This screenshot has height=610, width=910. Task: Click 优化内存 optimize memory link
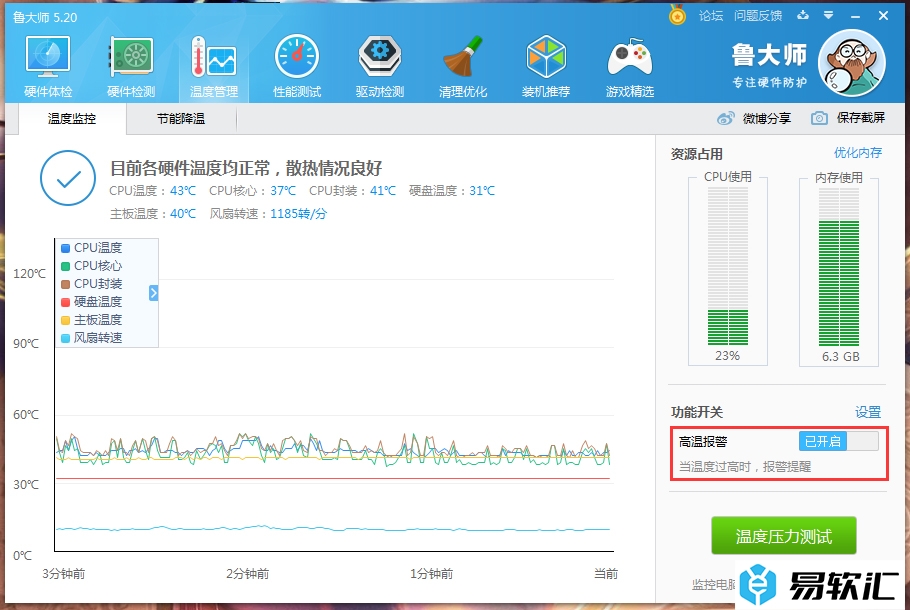(x=858, y=153)
